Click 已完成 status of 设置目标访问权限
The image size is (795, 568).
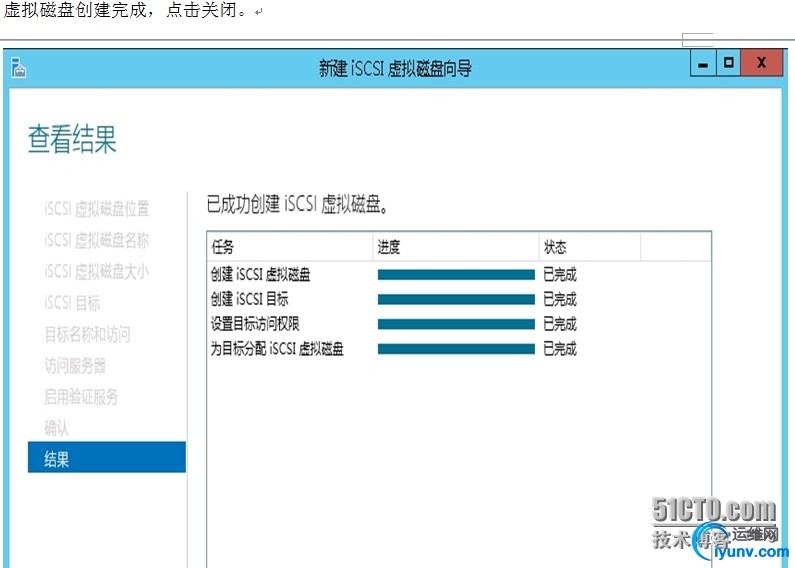pyautogui.click(x=560, y=325)
